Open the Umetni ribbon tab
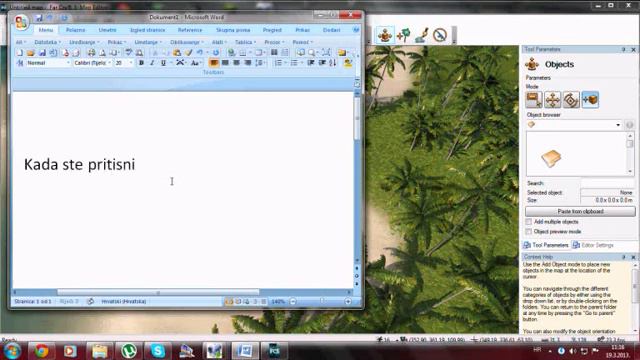 (x=107, y=30)
